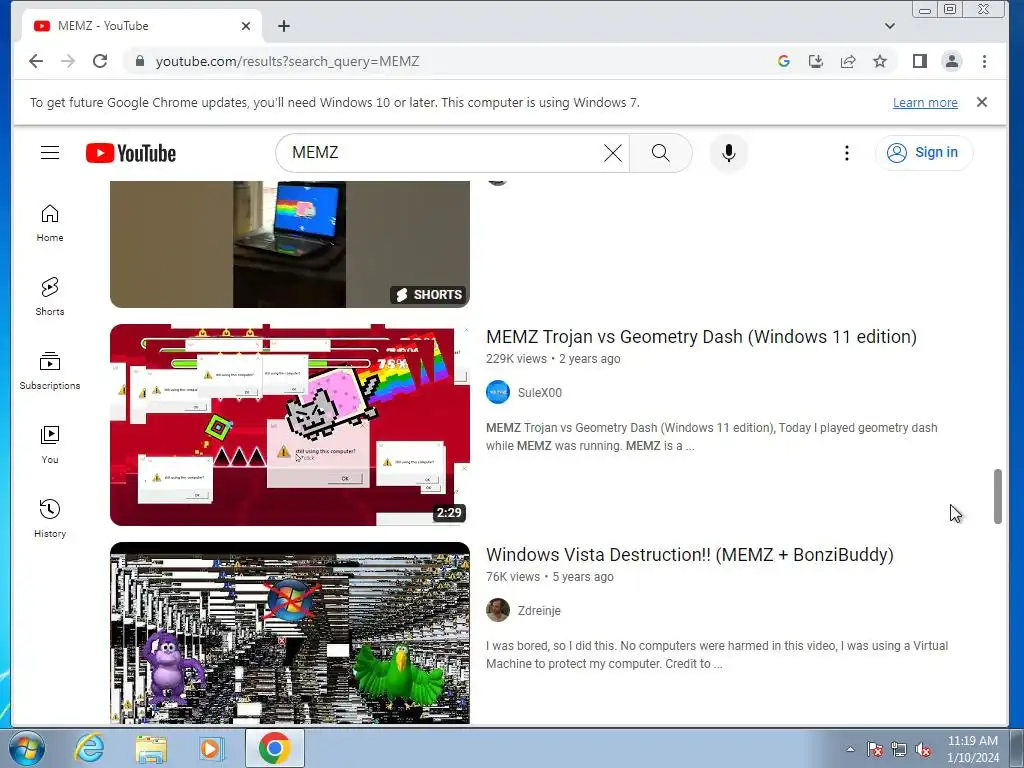Image resolution: width=1024 pixels, height=768 pixels.
Task: Open History in the sidebar
Action: (50, 519)
